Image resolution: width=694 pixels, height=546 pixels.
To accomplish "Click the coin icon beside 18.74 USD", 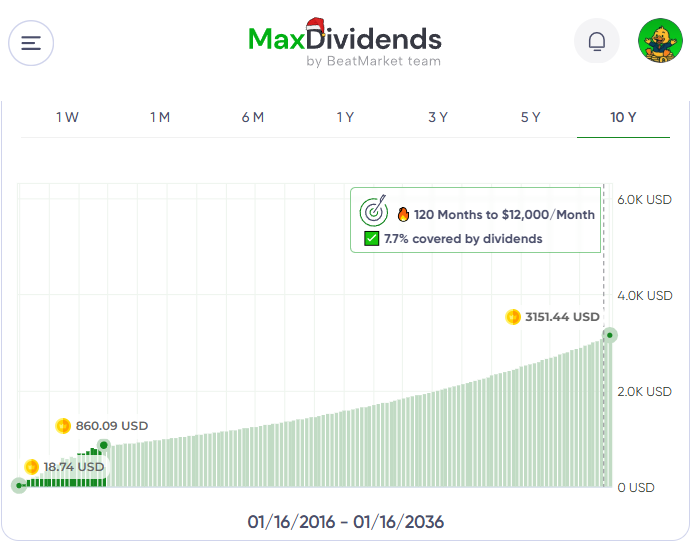I will [x=31, y=467].
